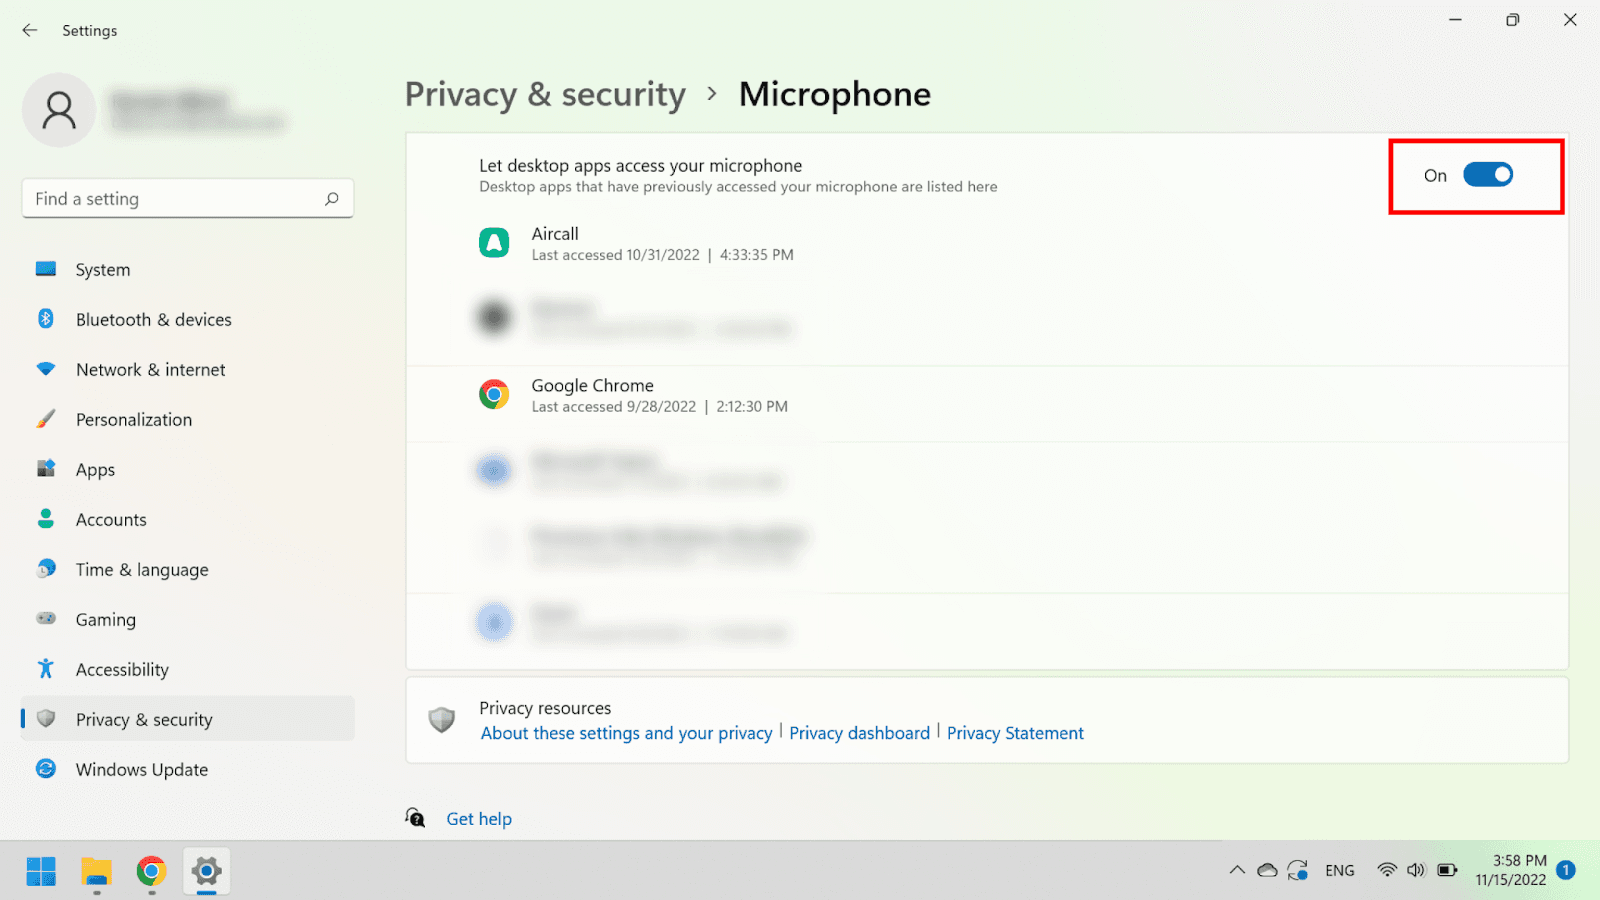Expand hidden icons in system tray

(x=1237, y=870)
